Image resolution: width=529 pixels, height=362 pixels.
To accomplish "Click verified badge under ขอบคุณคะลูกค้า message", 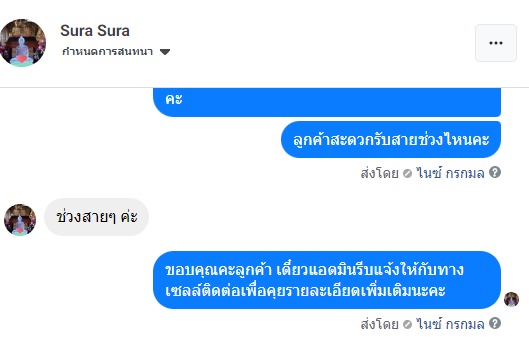I will coord(408,325).
